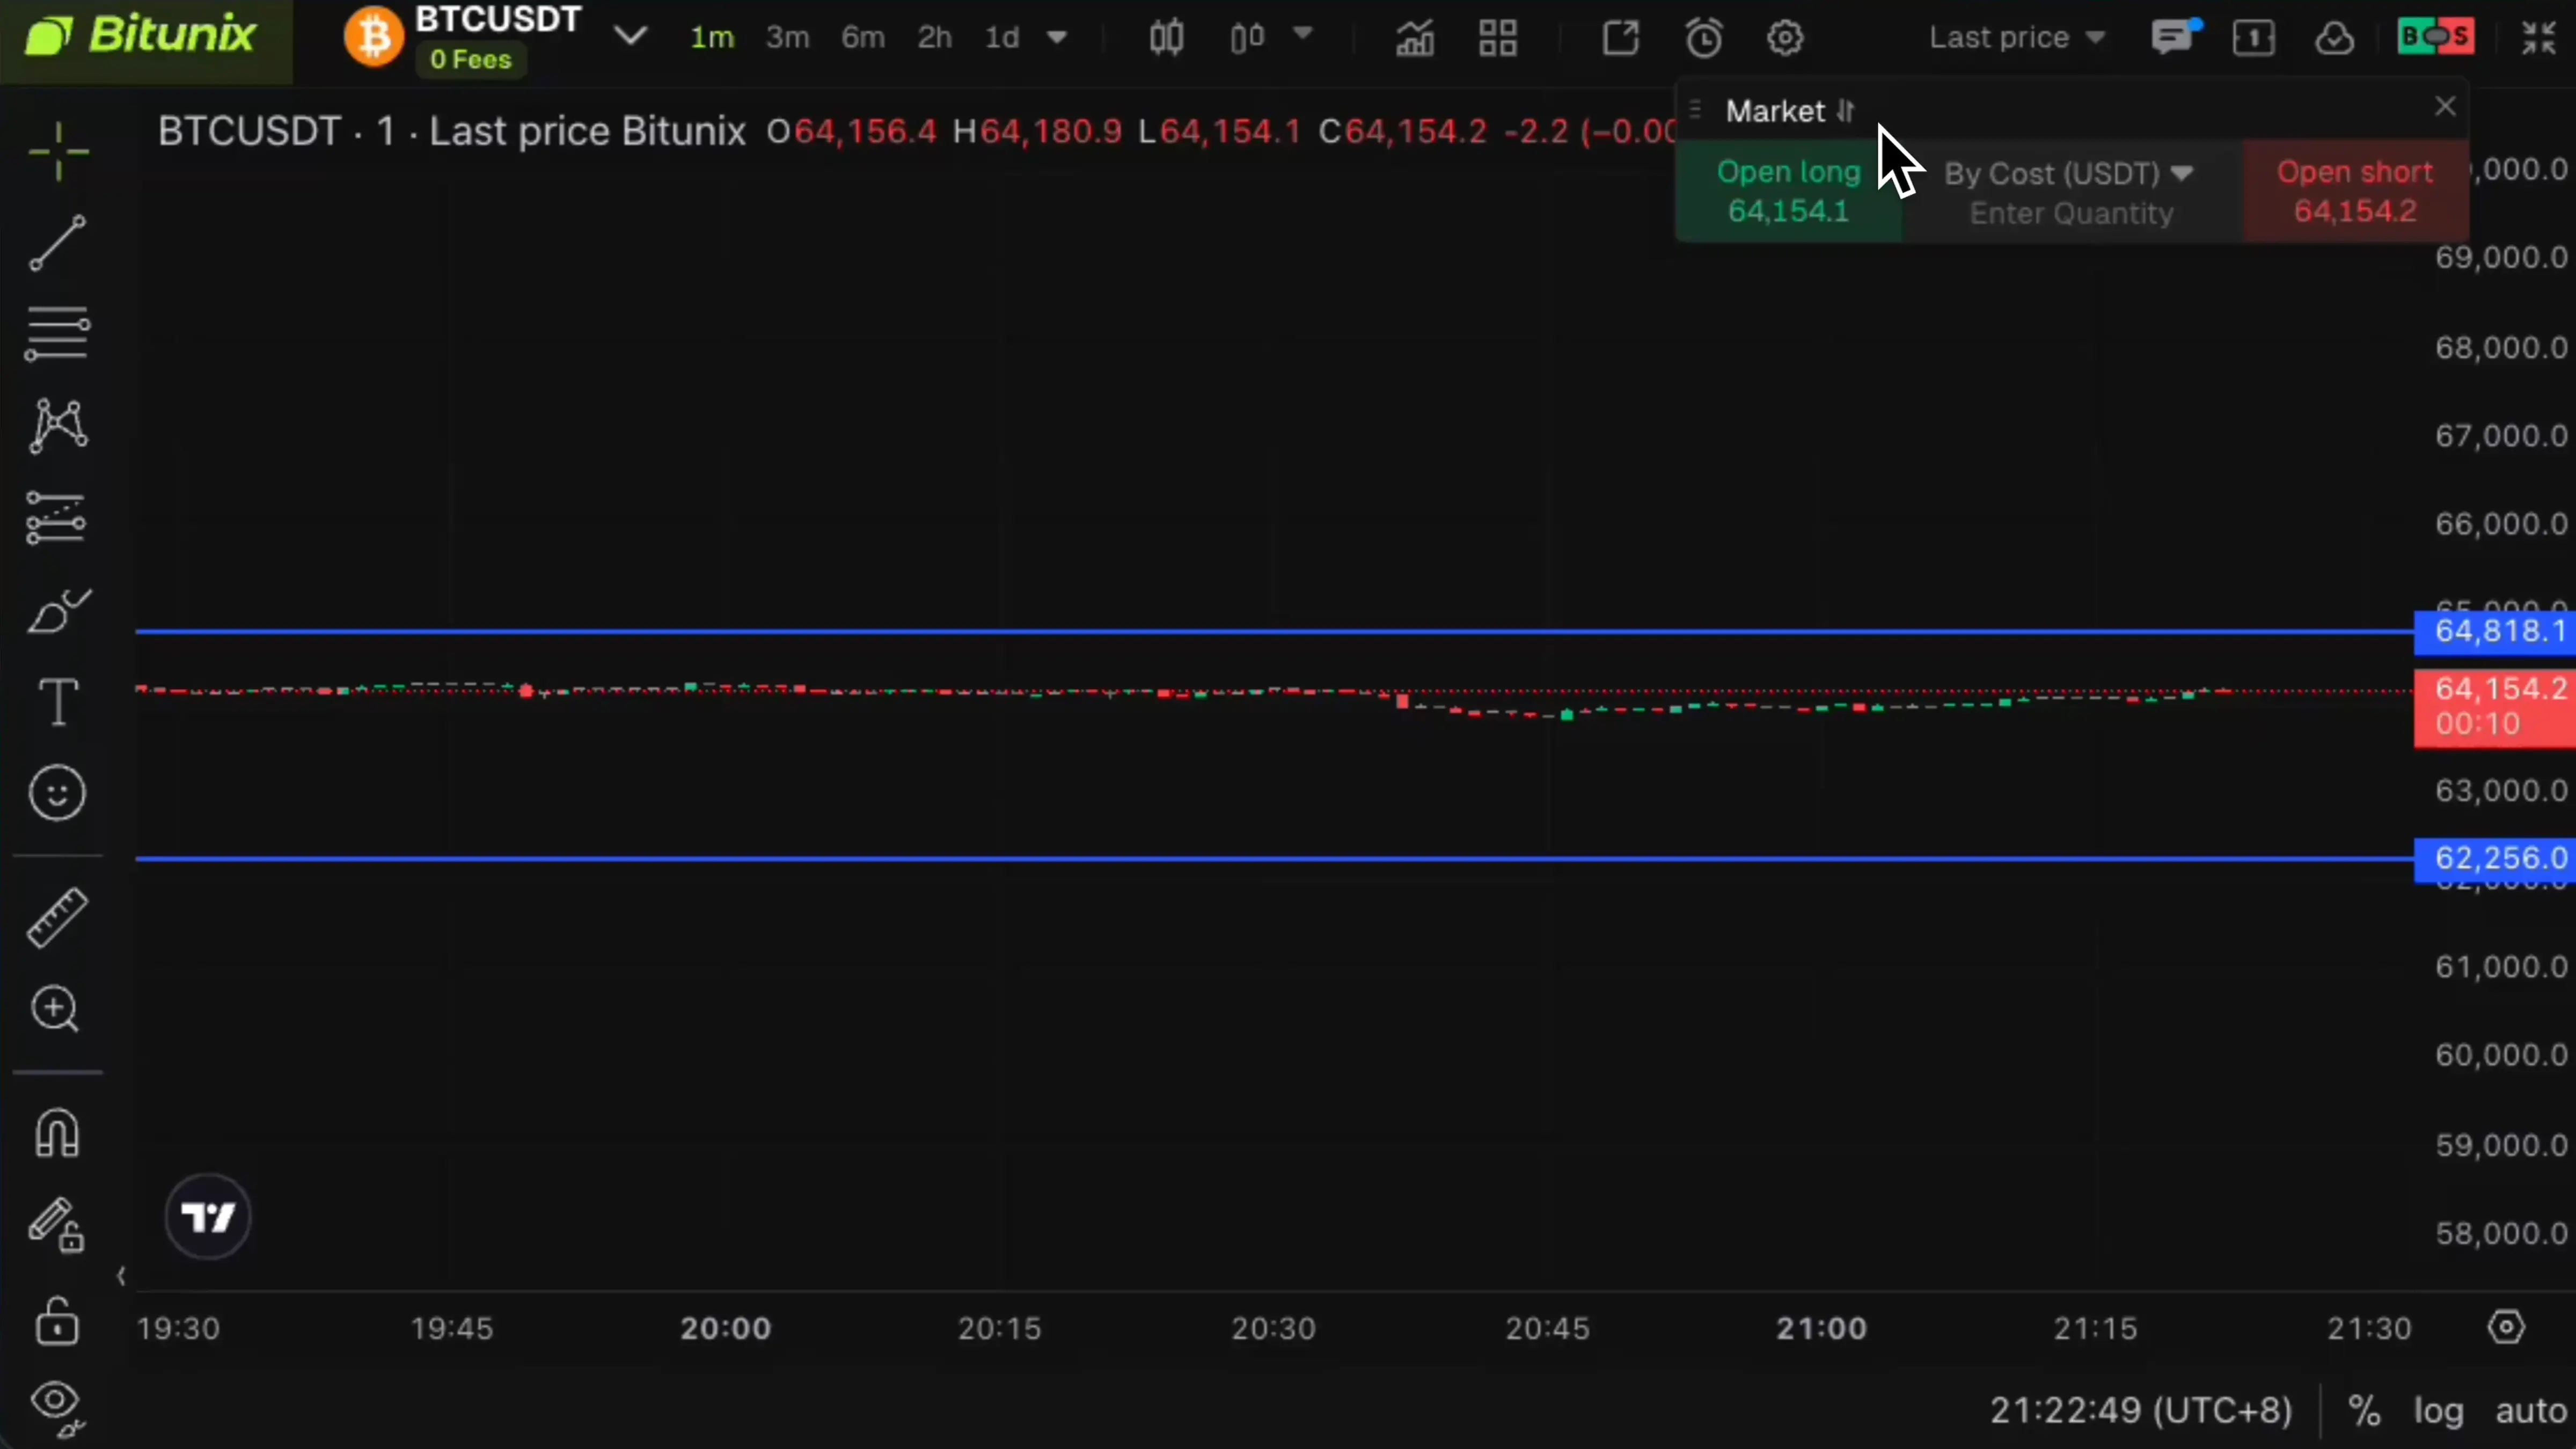Click the panel drag handle dots
Image resolution: width=2576 pixels, height=1449 pixels.
(1695, 109)
